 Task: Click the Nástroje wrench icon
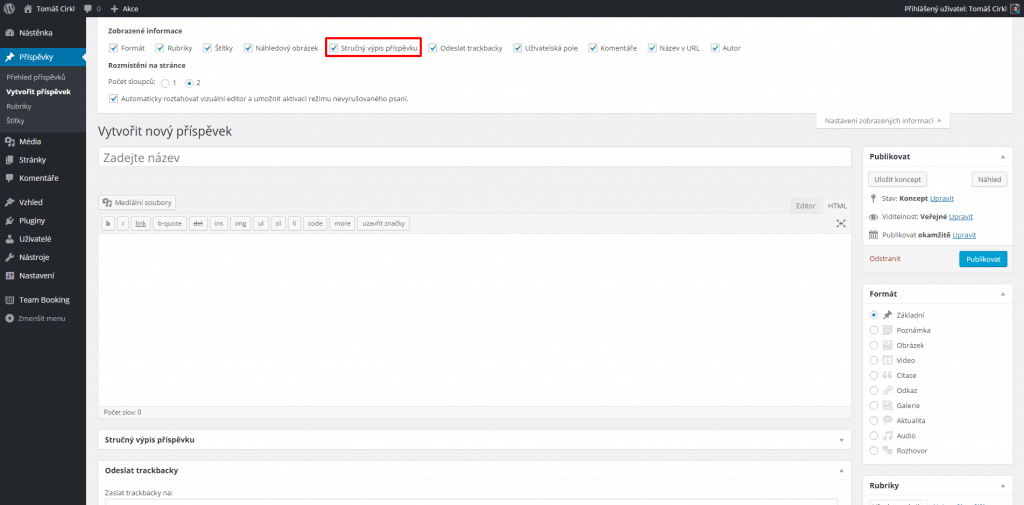coord(10,257)
